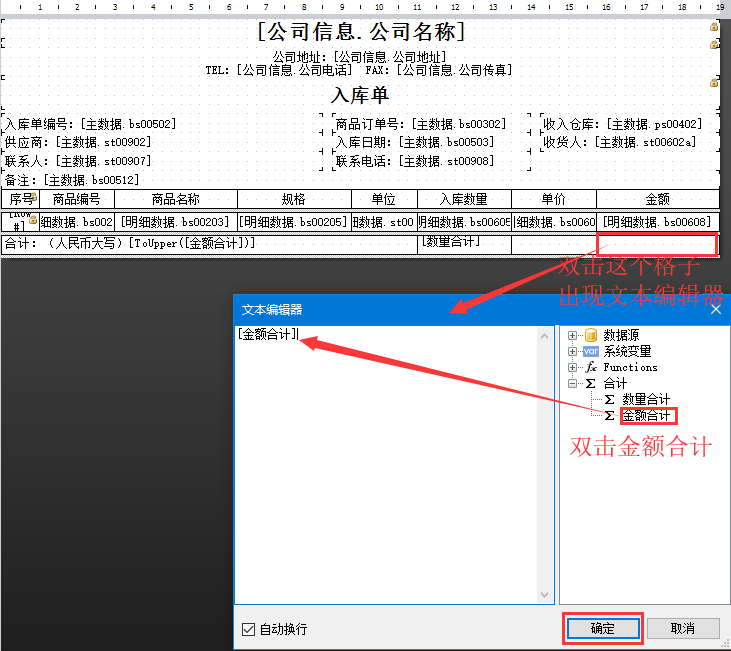Select the 金额合计 item in the tree

pyautogui.click(x=647, y=415)
